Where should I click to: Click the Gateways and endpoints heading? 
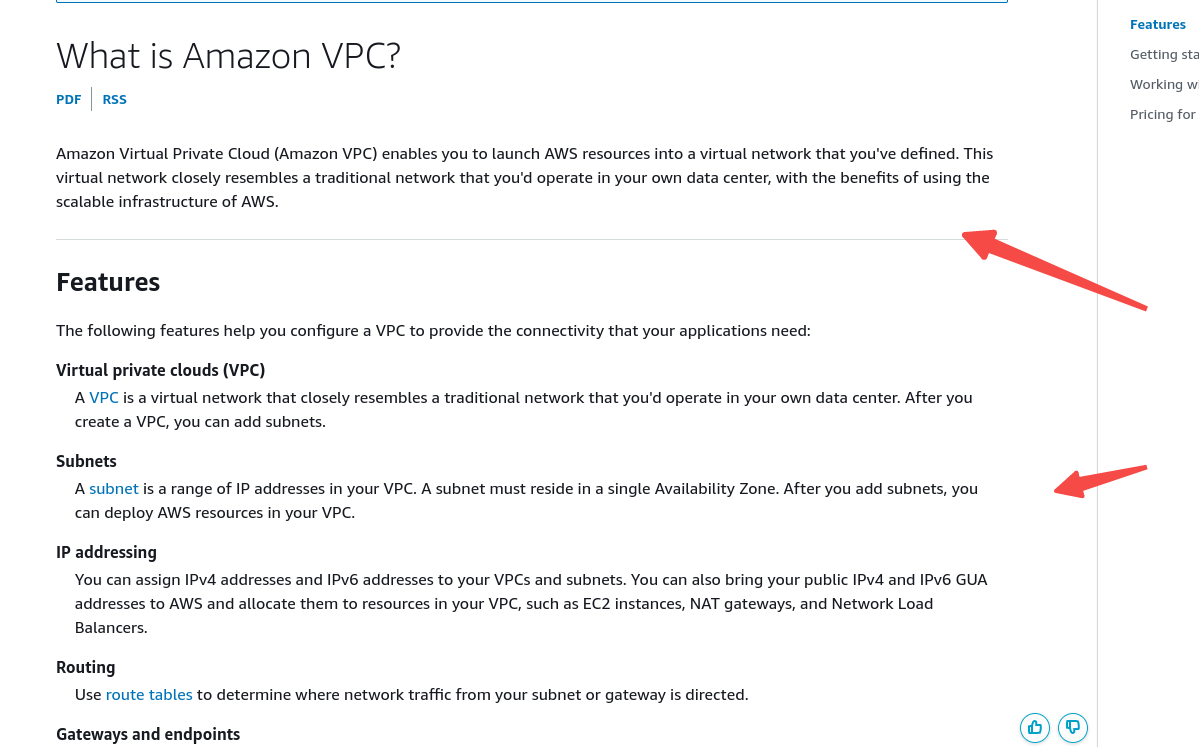148,733
